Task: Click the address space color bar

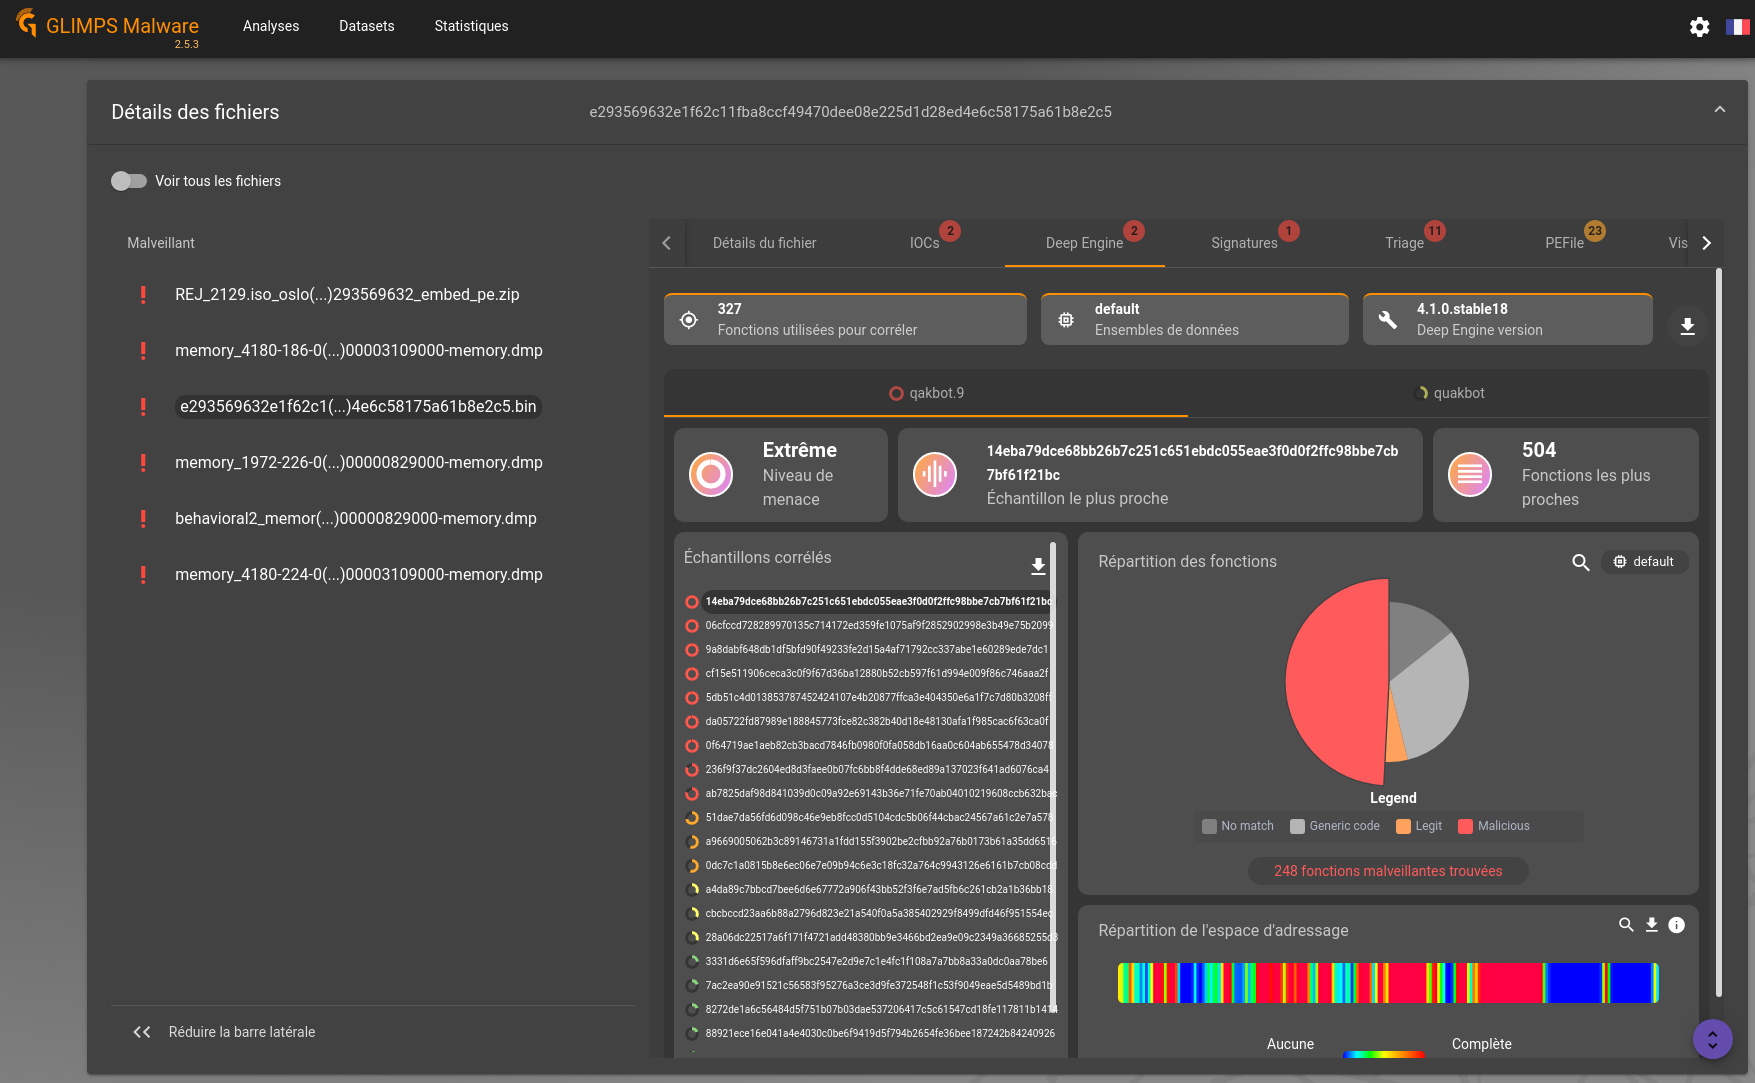Action: pos(1388,983)
